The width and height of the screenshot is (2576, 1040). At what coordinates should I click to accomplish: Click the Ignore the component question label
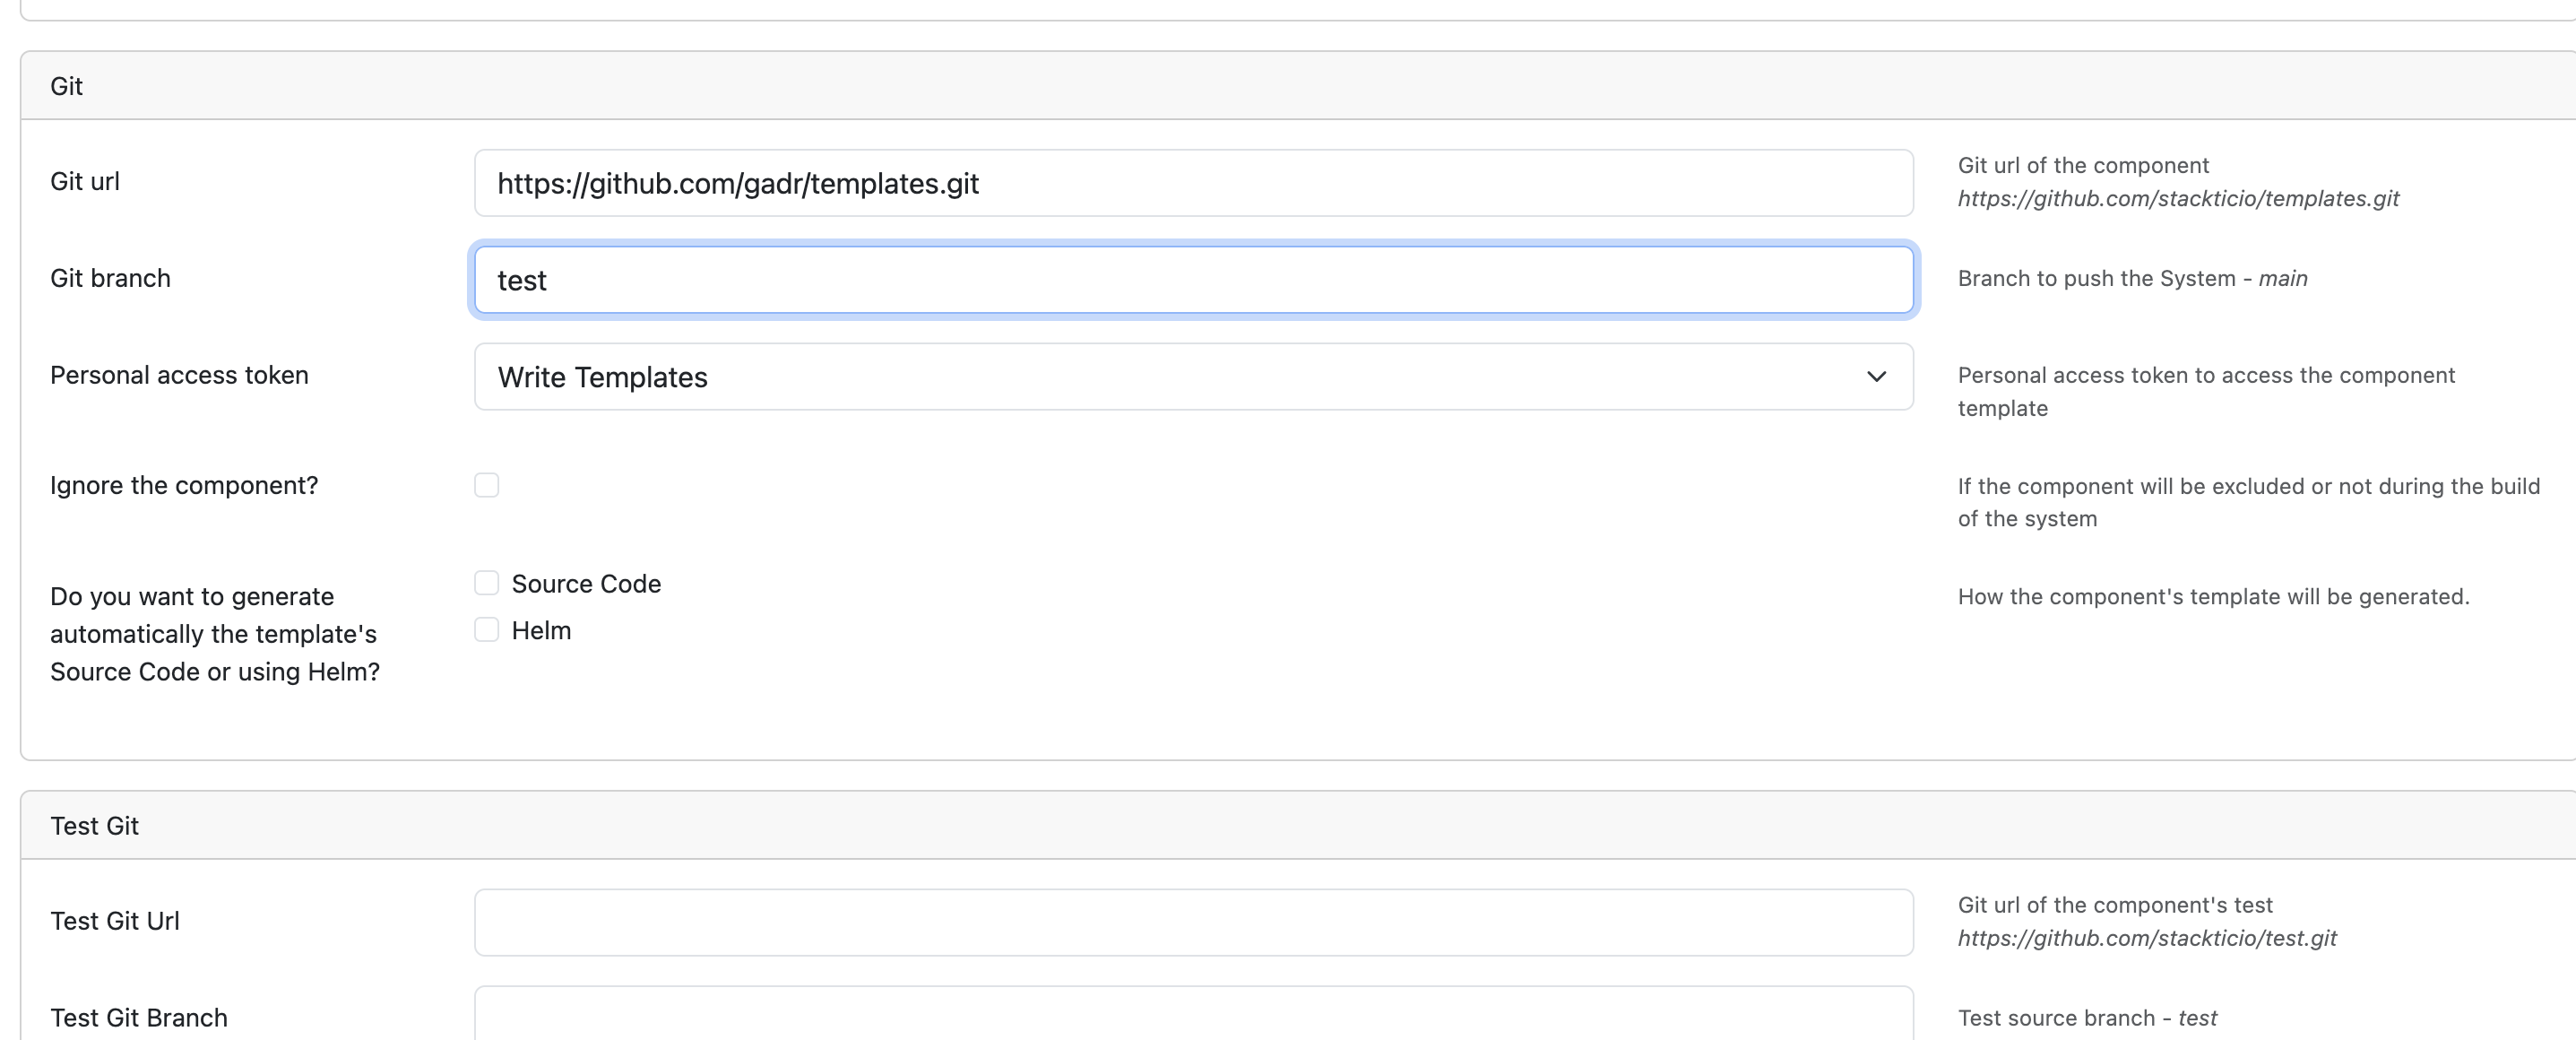coord(184,485)
